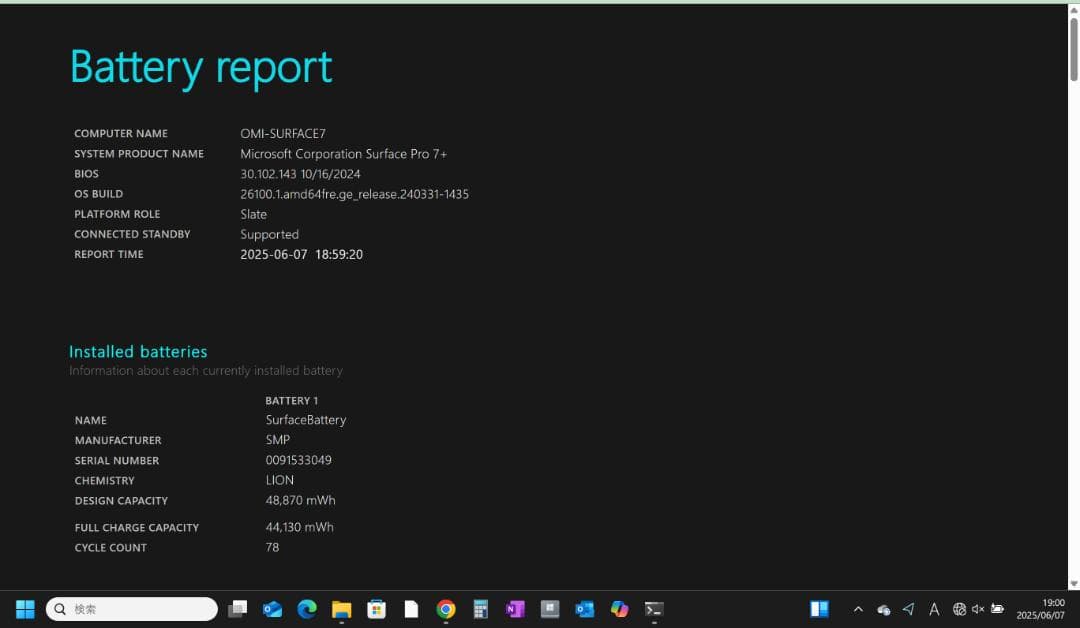This screenshot has height=628, width=1080.
Task: Click the 'FULL CHARGE CAPACITY' label
Action: click(136, 527)
